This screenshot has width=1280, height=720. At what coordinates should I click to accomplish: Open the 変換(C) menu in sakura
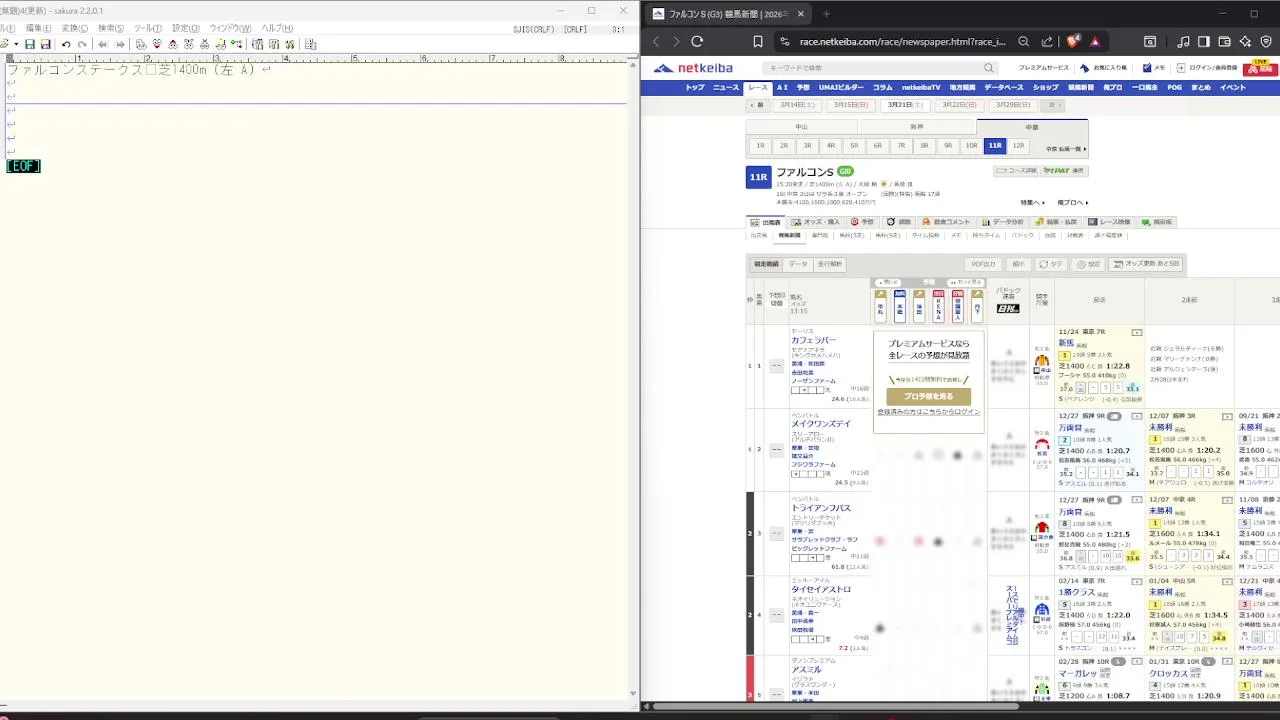(75, 29)
